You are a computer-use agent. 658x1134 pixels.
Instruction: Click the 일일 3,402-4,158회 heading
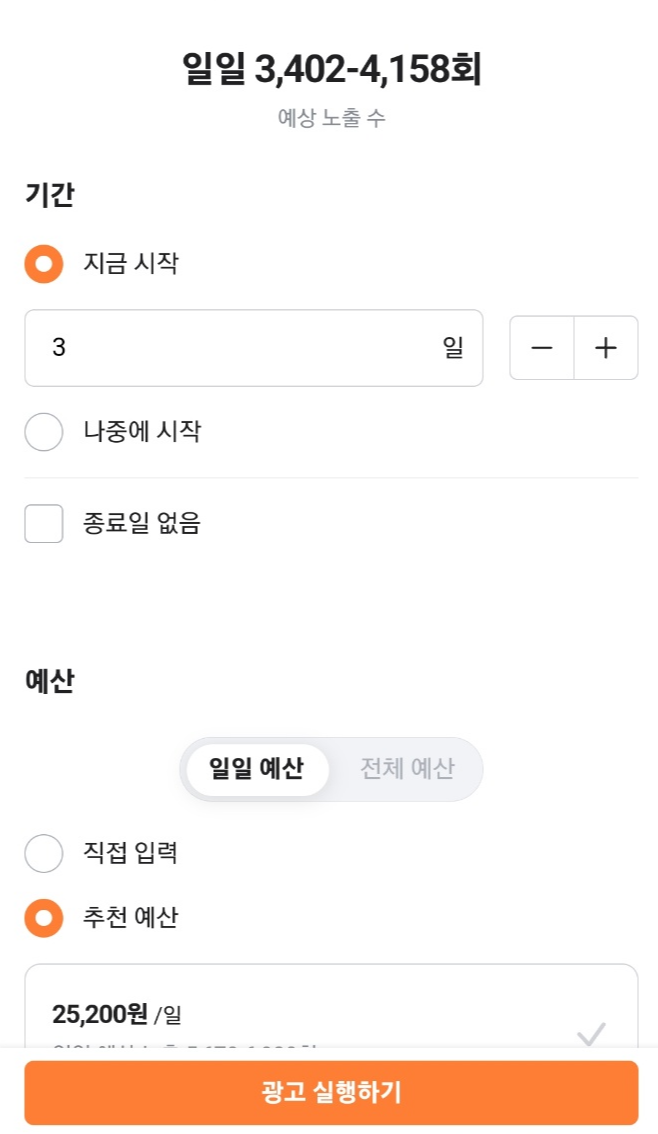(x=331, y=70)
